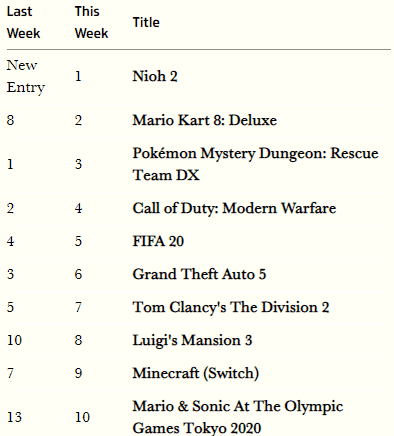Click Grand Theft Auto 5 entry
This screenshot has height=436, width=394.
pos(199,274)
